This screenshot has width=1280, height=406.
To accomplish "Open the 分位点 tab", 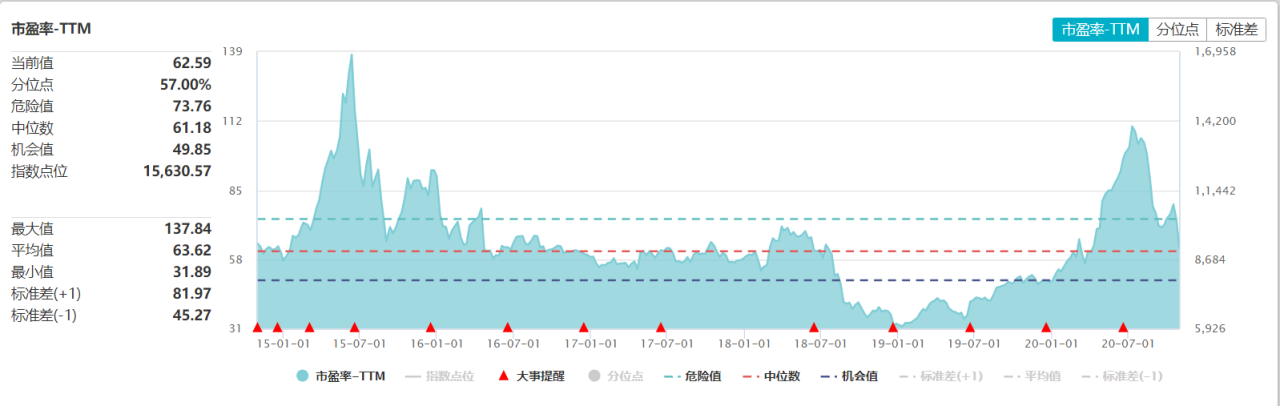I will click(x=1177, y=29).
